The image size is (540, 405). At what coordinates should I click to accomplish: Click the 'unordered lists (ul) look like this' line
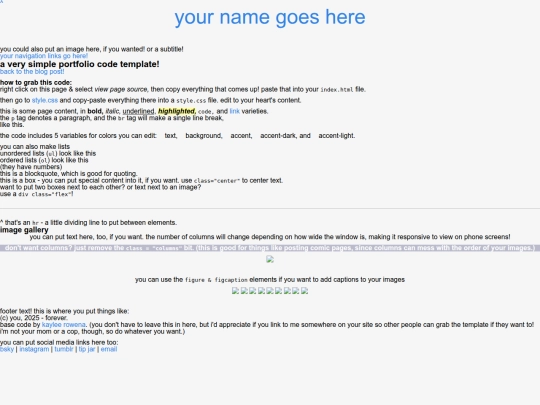(x=48, y=154)
